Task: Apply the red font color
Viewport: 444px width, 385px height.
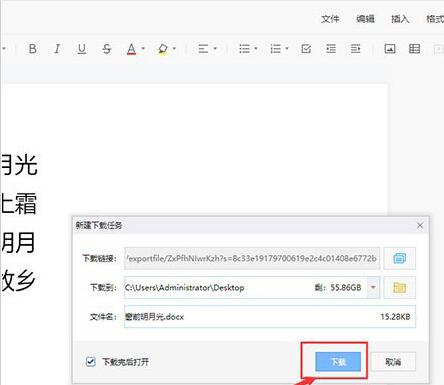Action: click(132, 49)
